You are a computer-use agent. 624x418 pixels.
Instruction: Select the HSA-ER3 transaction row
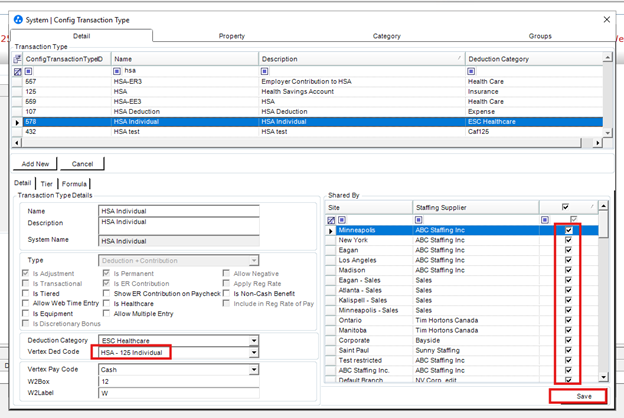tap(312, 82)
